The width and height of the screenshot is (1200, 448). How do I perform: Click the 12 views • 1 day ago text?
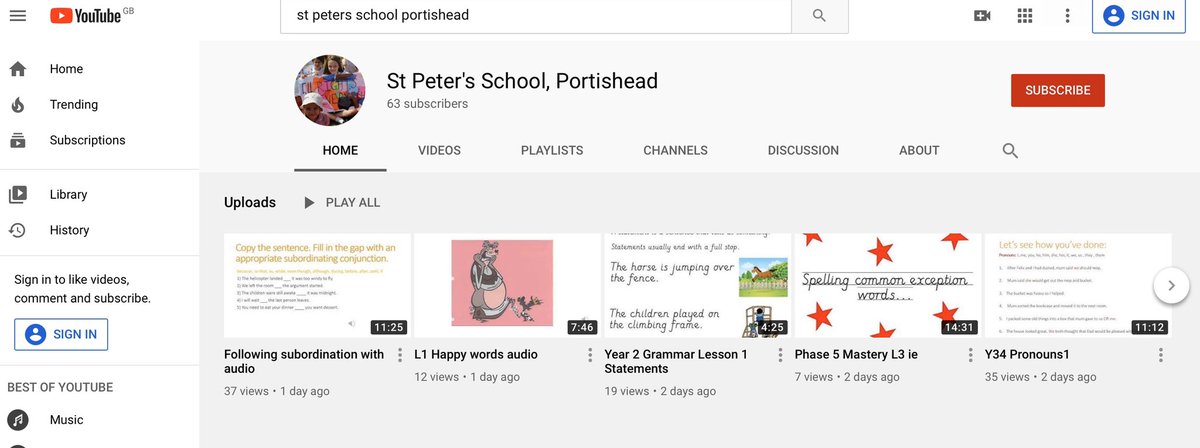467,377
